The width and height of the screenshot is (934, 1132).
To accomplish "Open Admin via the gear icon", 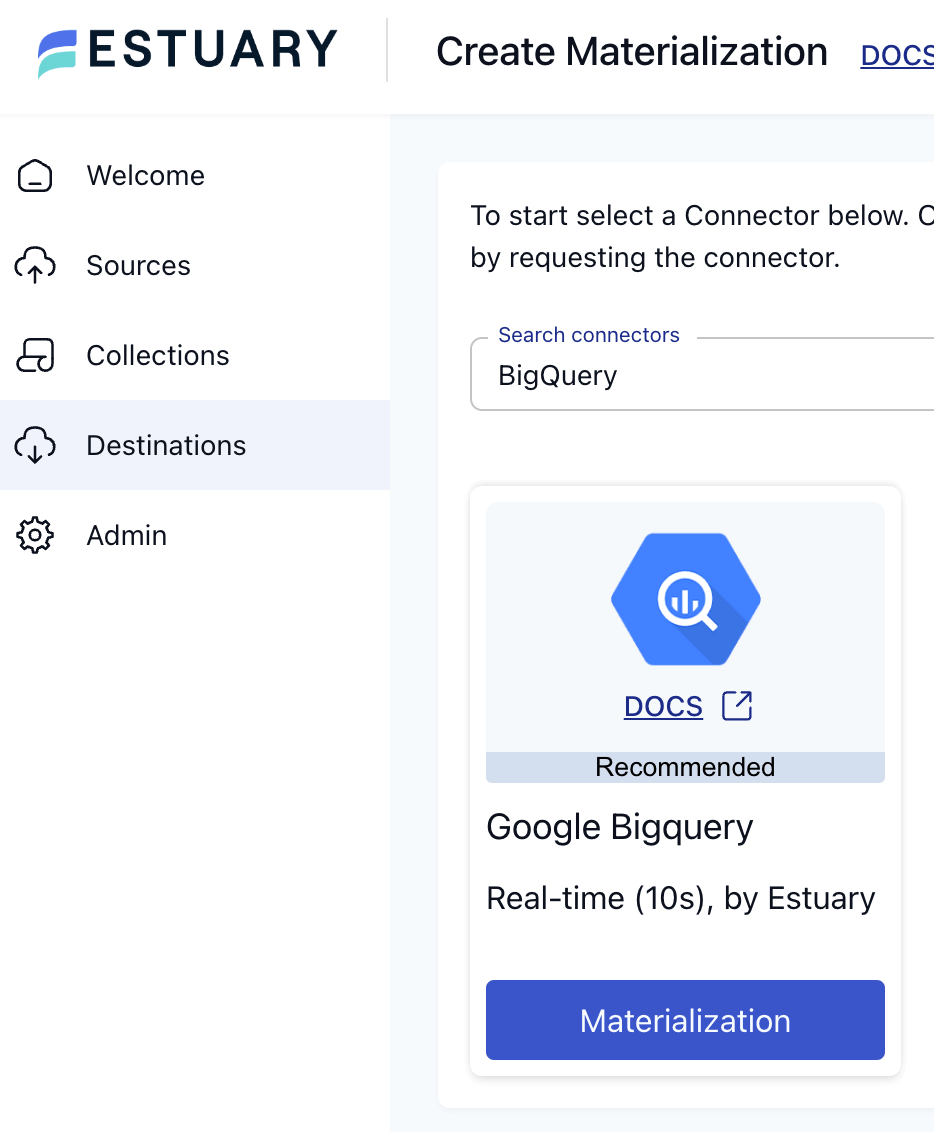I will pos(34,535).
